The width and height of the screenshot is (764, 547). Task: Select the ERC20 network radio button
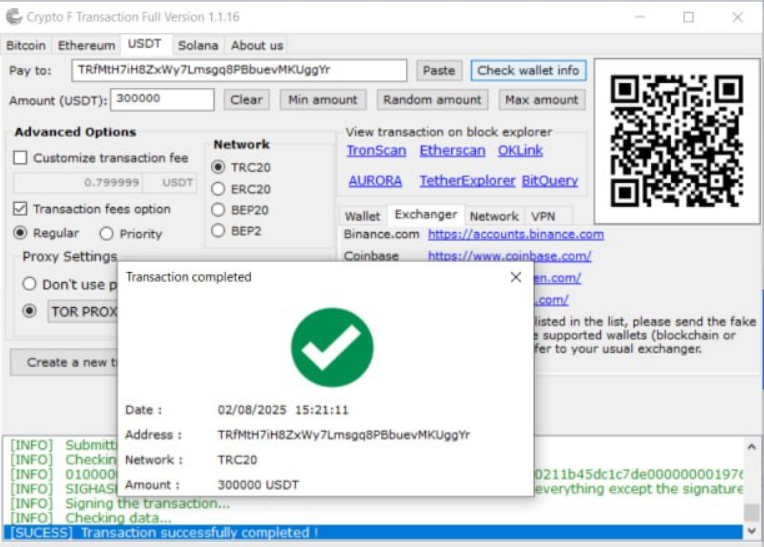coord(218,189)
